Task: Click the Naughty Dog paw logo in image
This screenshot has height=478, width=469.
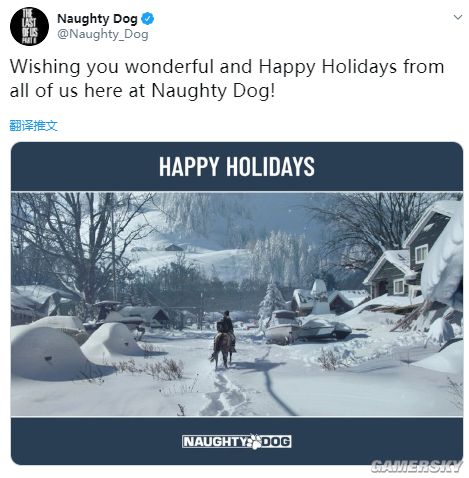Action: (x=253, y=442)
